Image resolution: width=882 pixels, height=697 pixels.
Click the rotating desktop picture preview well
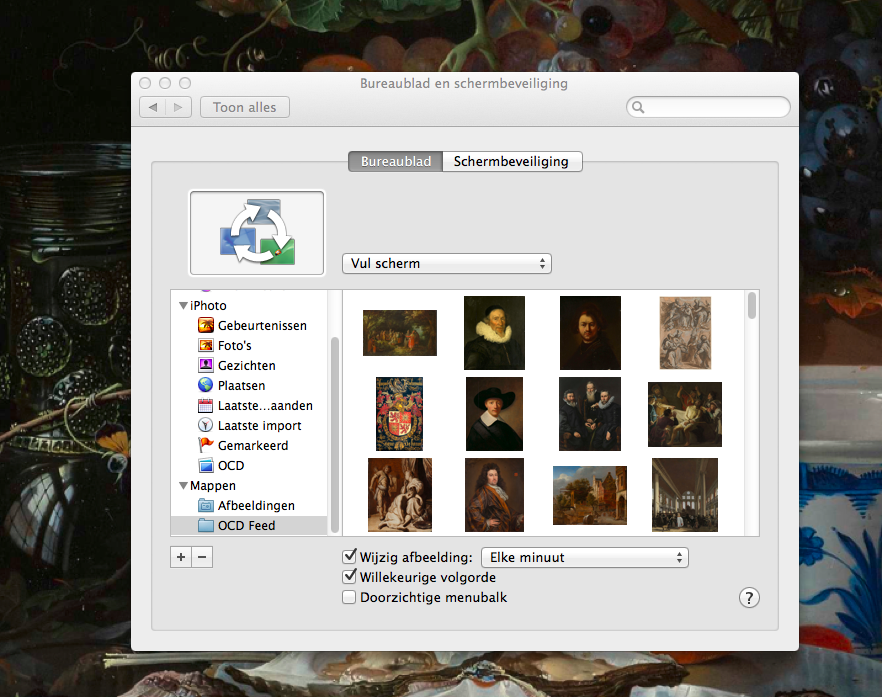[257, 232]
